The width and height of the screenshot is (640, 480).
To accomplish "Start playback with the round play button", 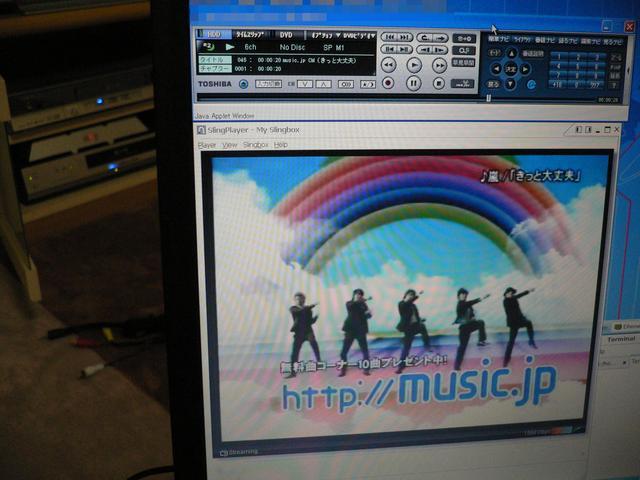I will pyautogui.click(x=414, y=65).
